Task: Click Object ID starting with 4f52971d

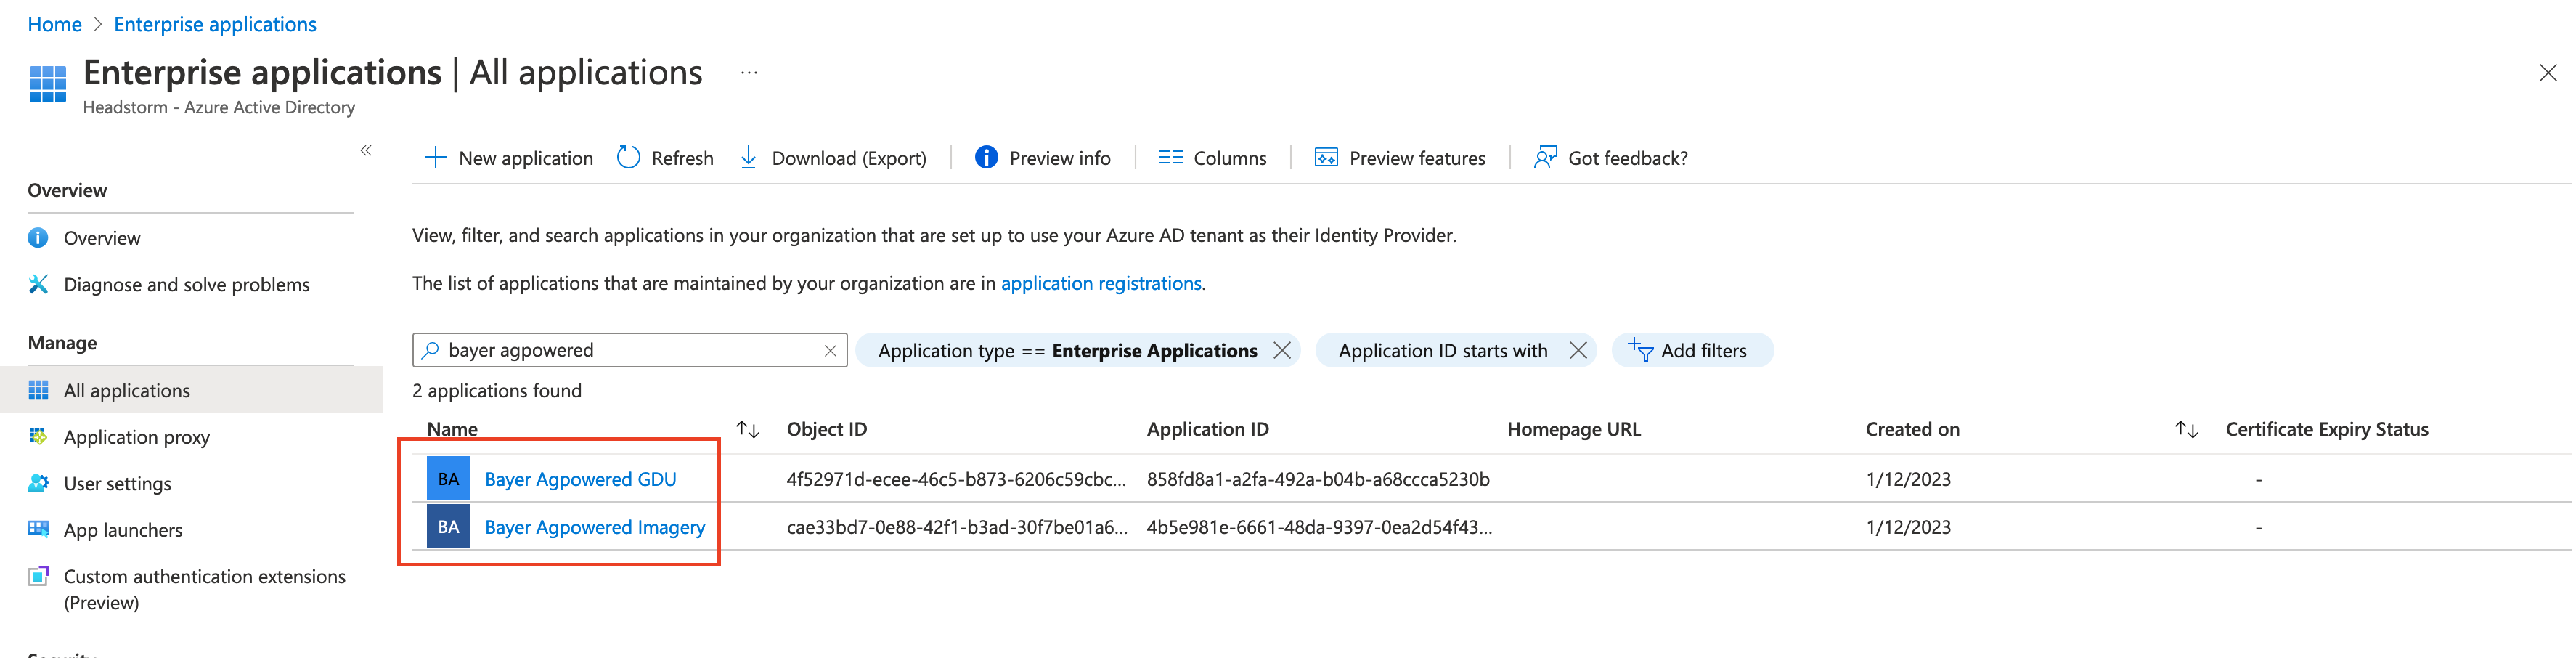Action: (x=956, y=479)
